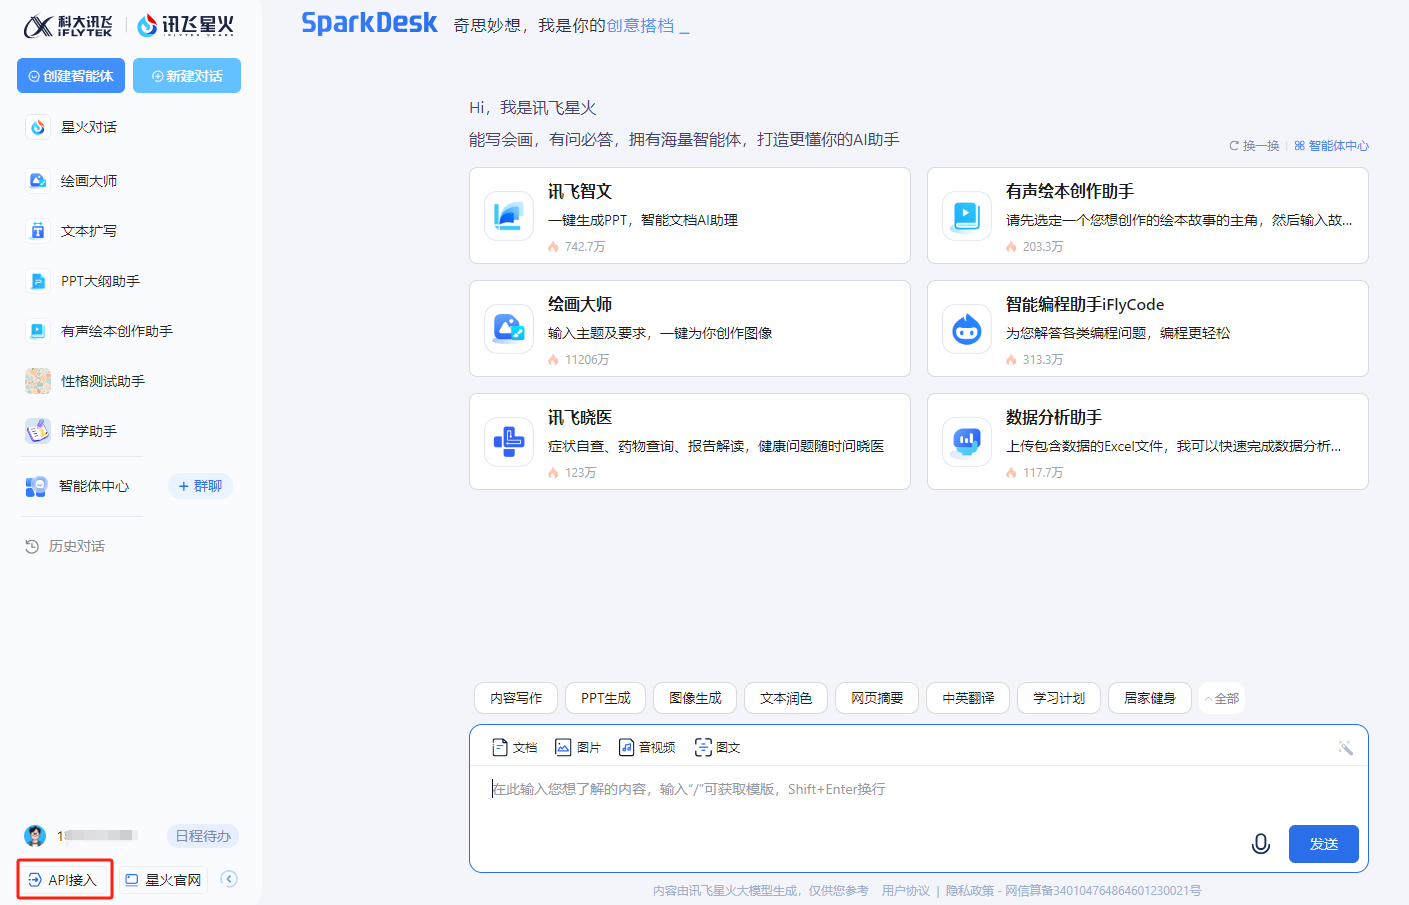This screenshot has height=905, width=1409.
Task: Open the 智能体中心 link at the top right
Action: [x=1332, y=146]
